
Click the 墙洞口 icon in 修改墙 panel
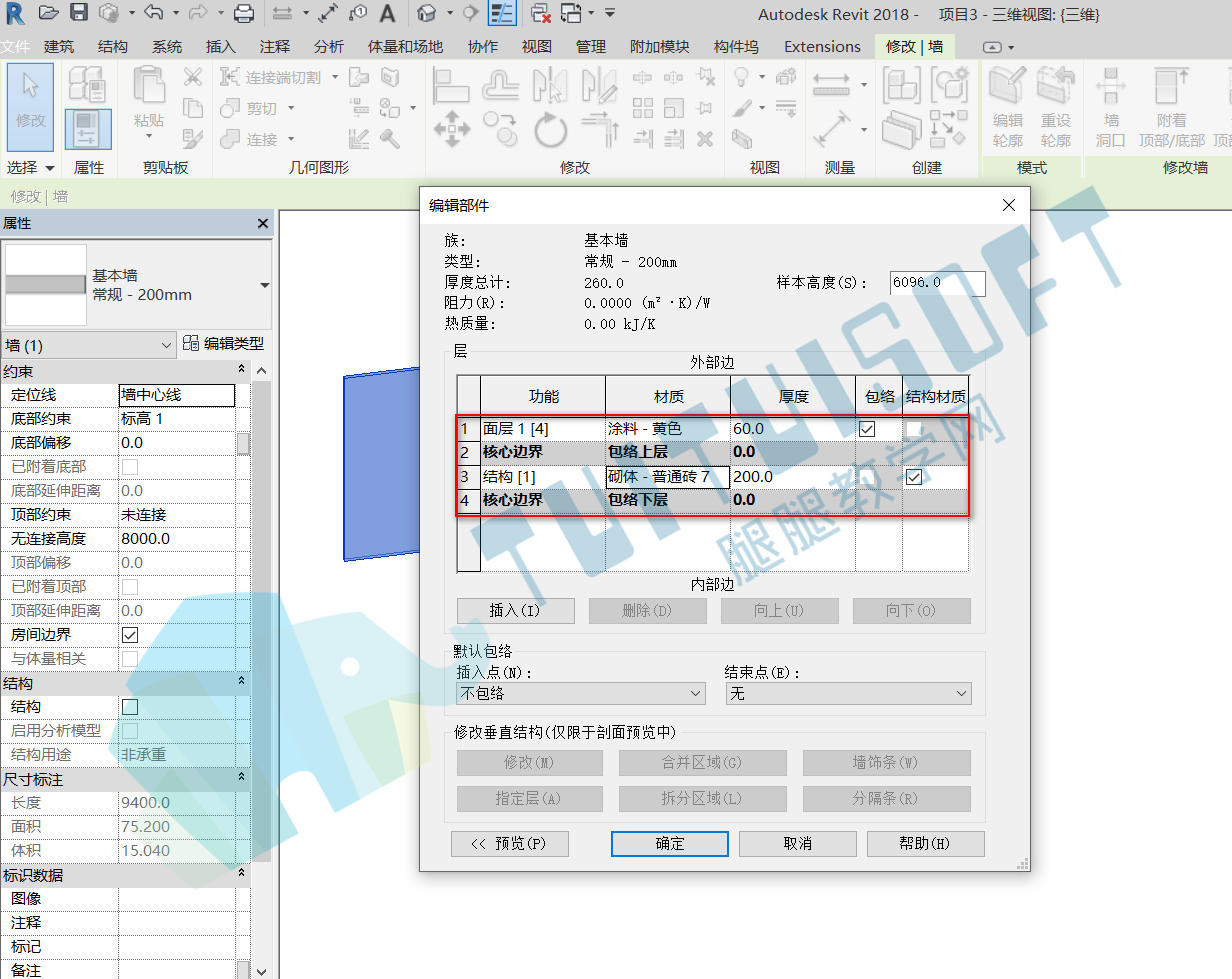1110,106
